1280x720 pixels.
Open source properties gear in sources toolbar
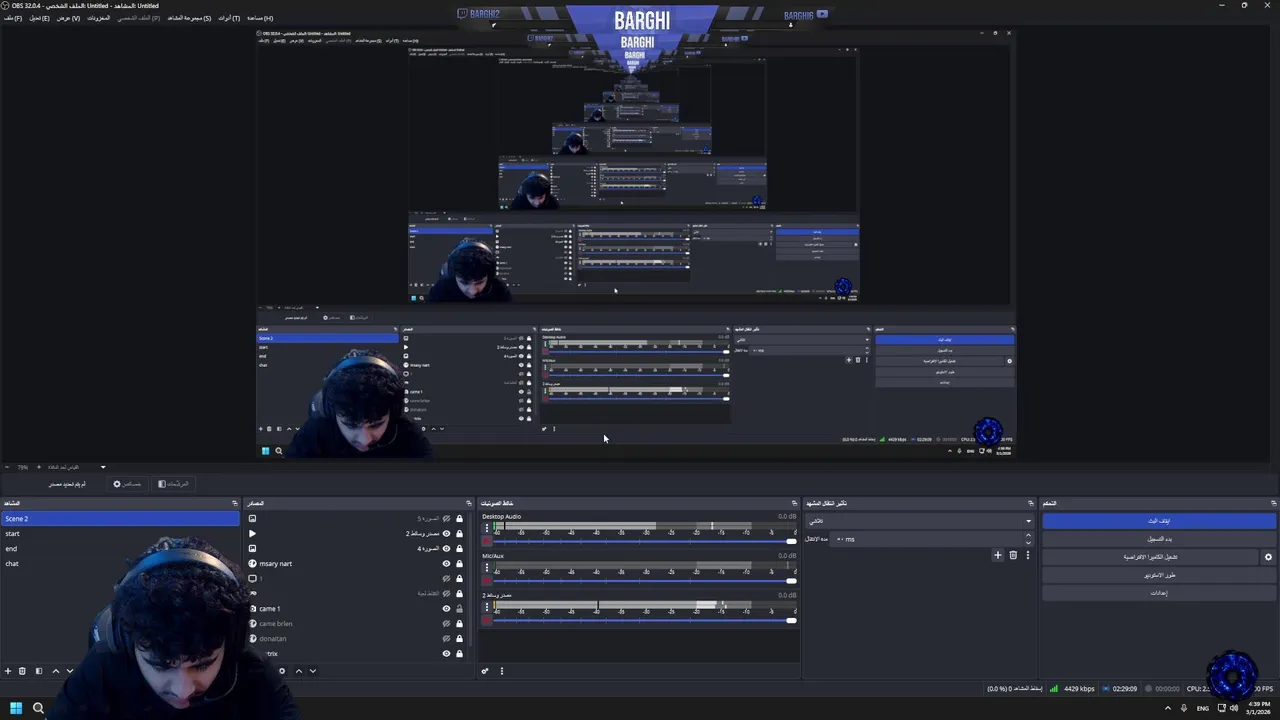coord(282,671)
